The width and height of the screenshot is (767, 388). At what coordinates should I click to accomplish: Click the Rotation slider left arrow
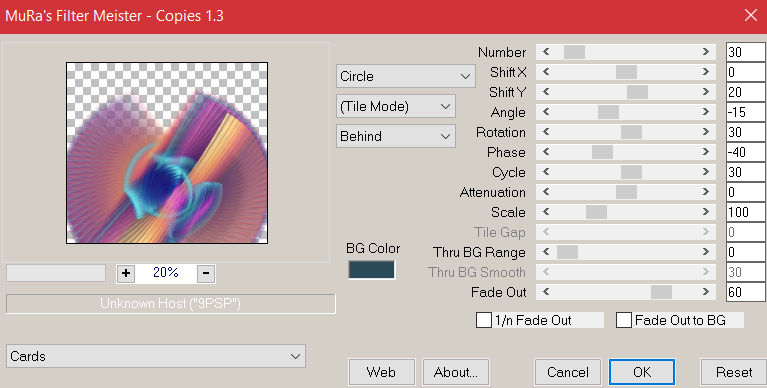click(x=546, y=132)
